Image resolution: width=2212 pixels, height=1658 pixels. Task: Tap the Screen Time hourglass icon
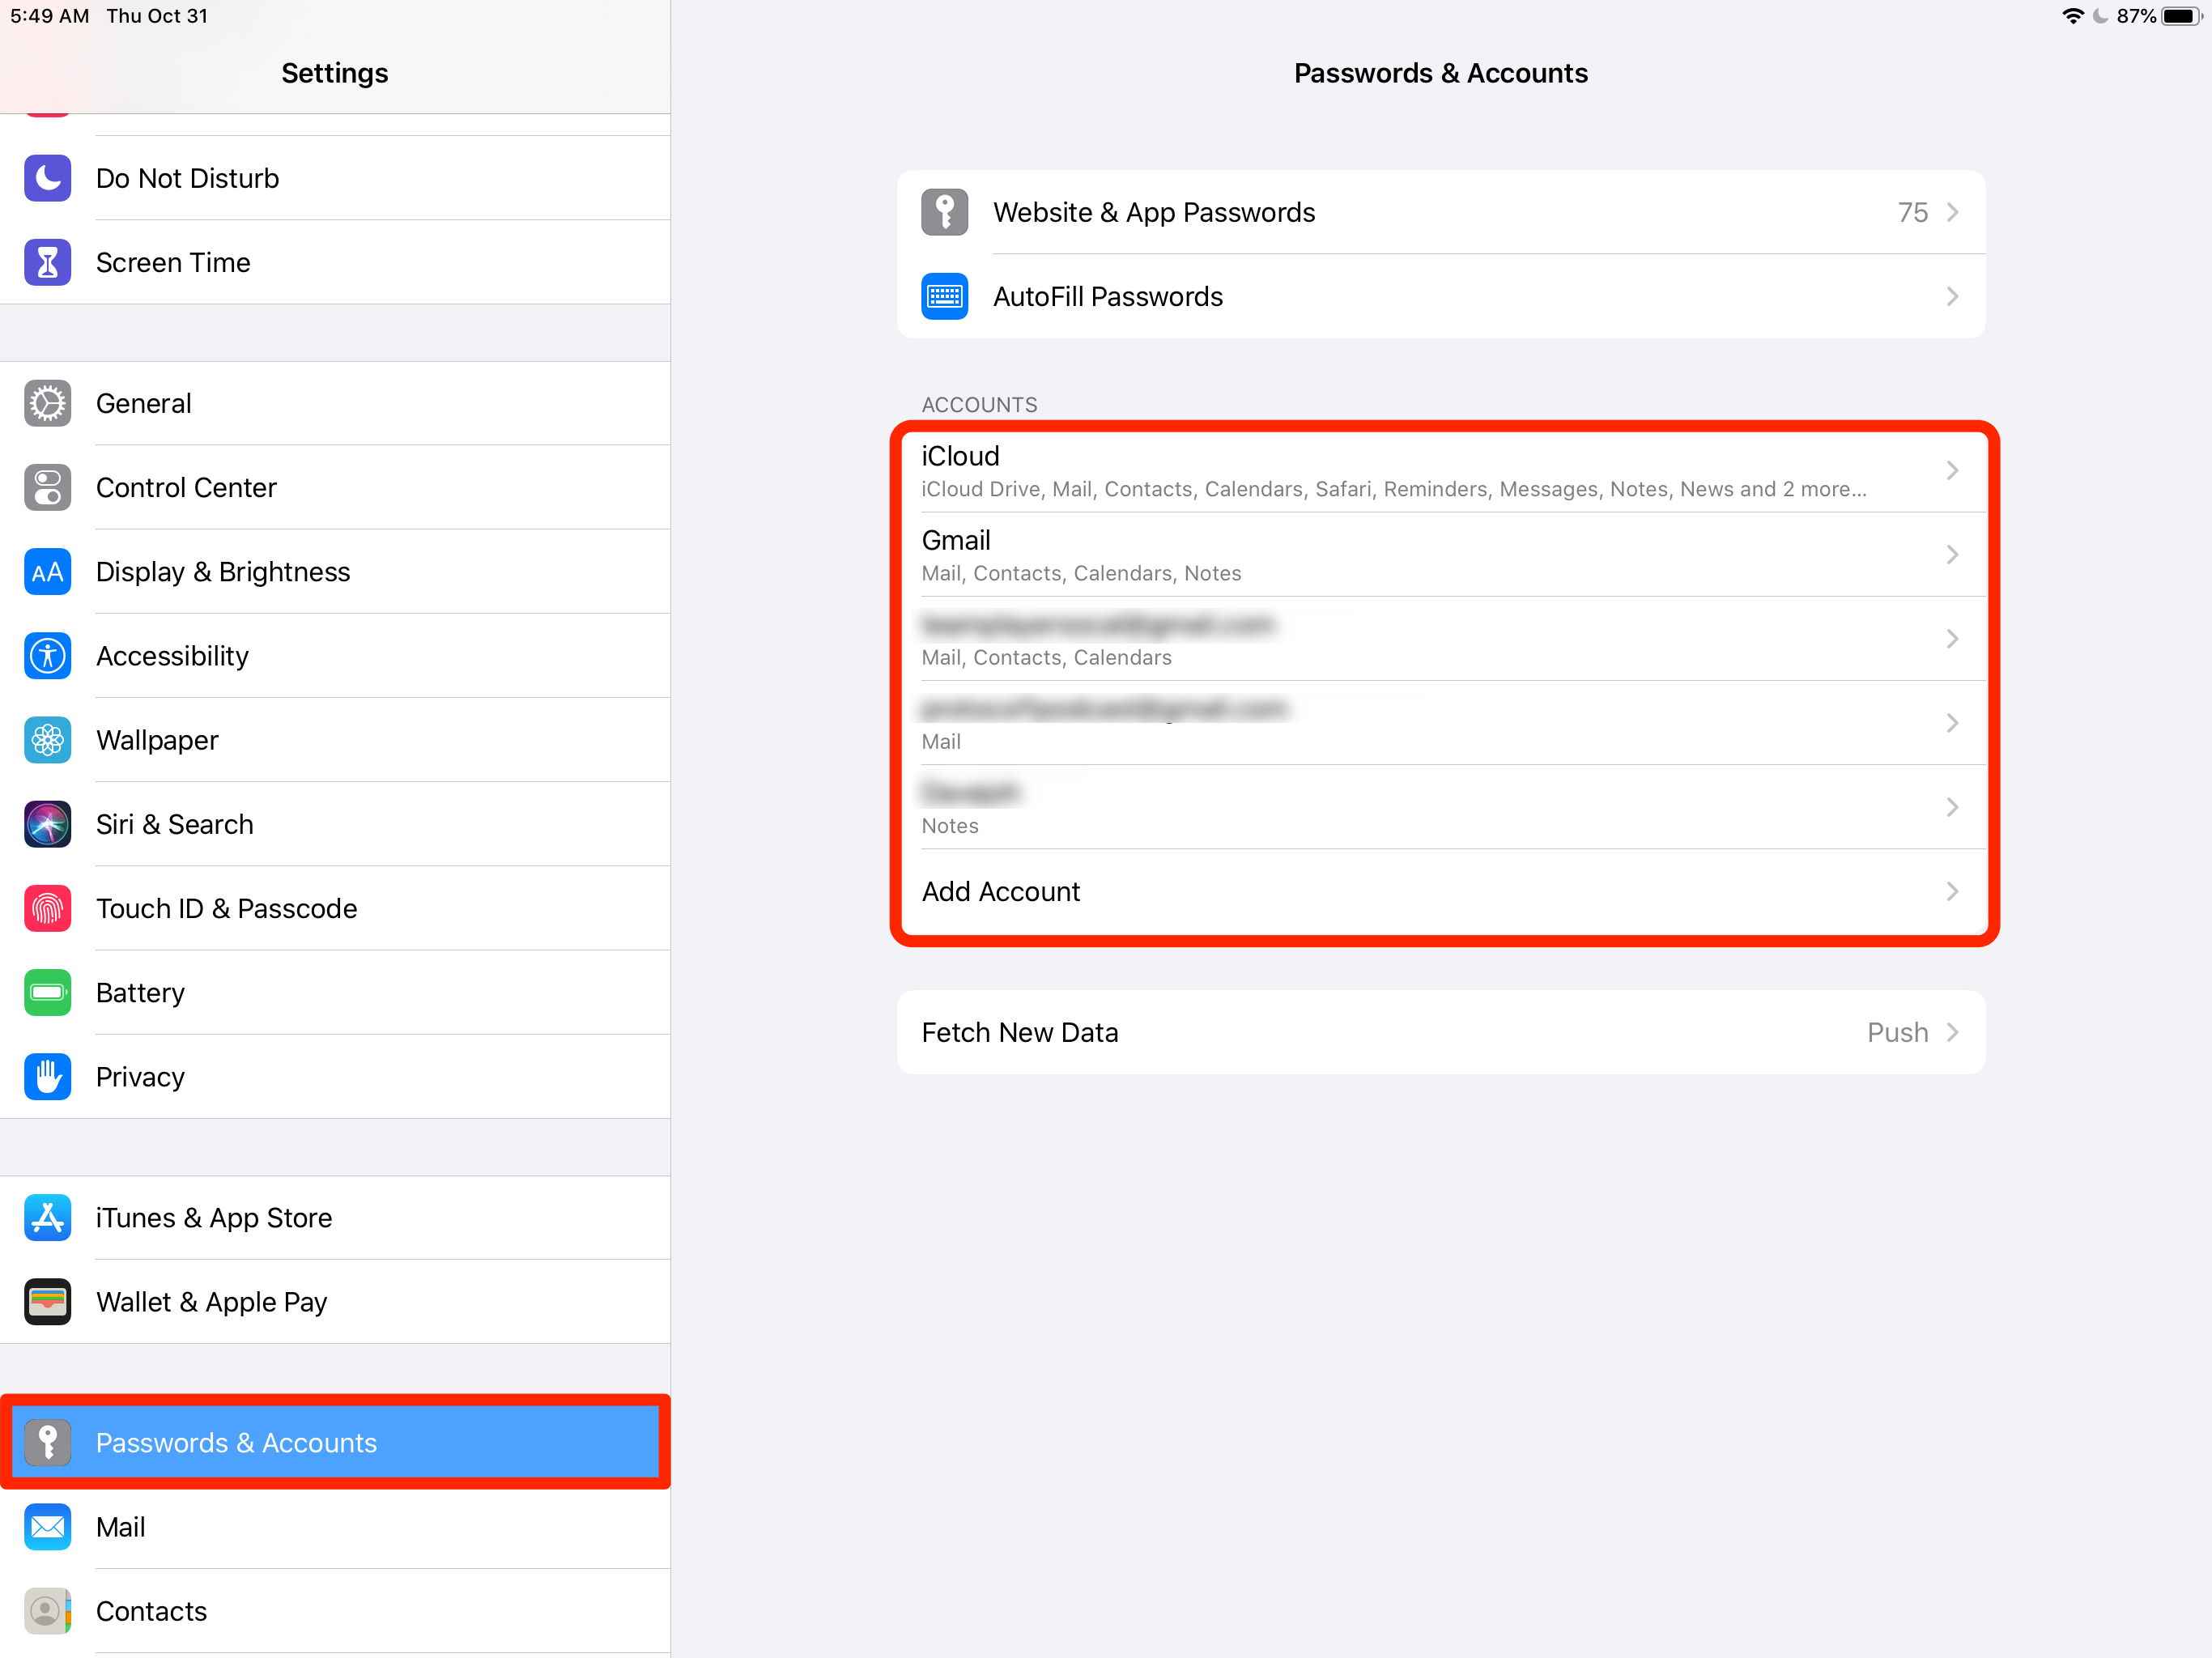pyautogui.click(x=47, y=262)
